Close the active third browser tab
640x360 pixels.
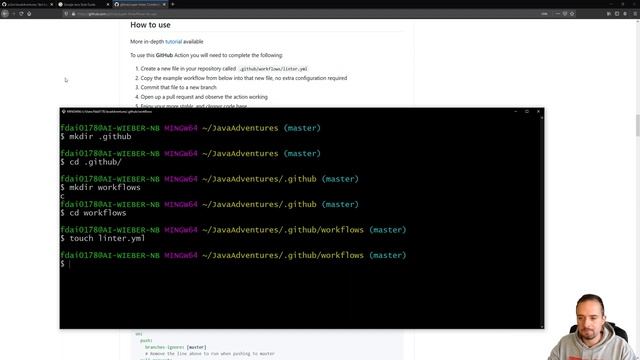coord(164,4)
